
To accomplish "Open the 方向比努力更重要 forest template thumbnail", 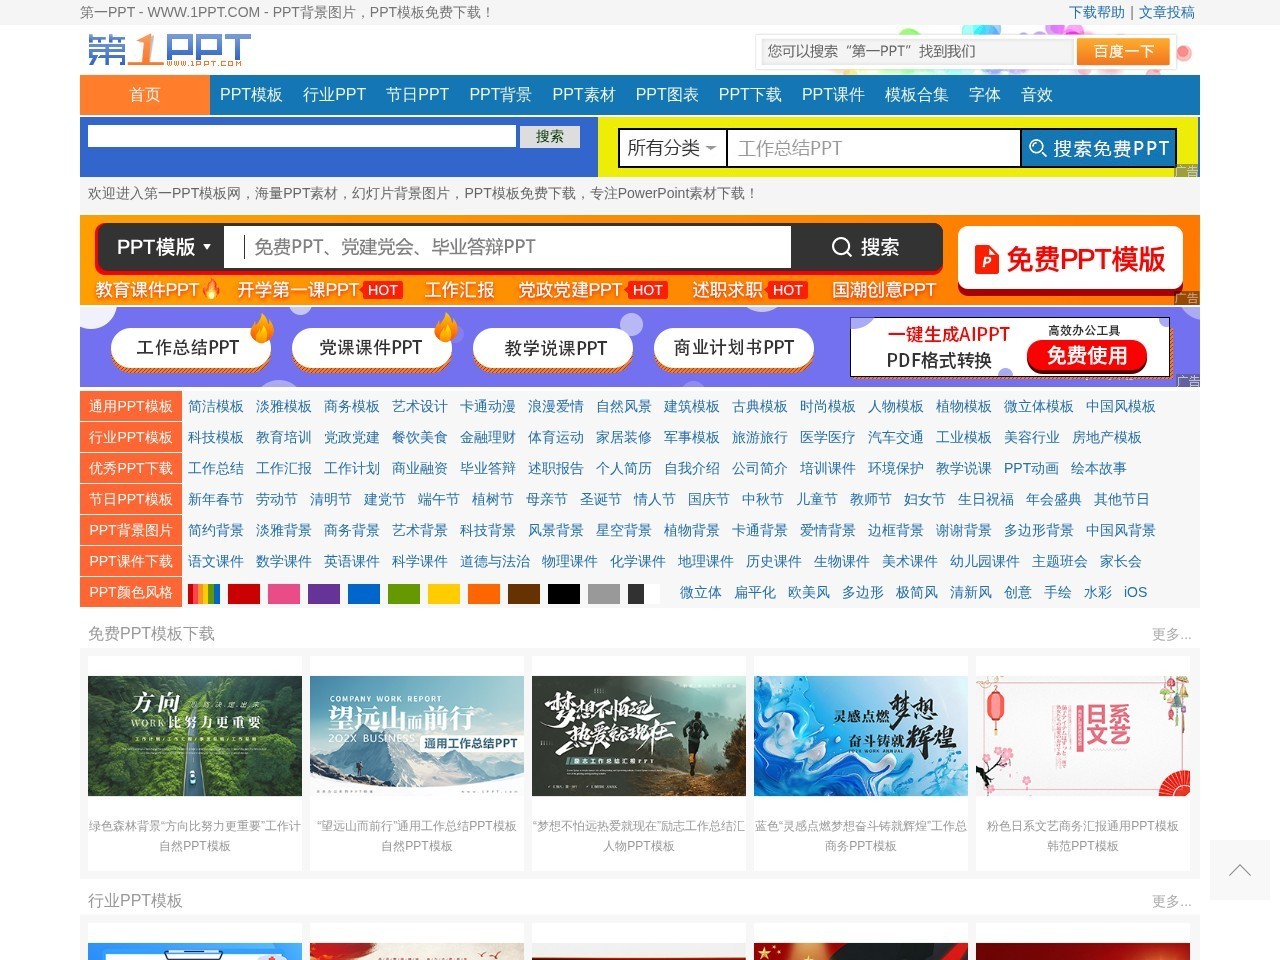I will (195, 736).
